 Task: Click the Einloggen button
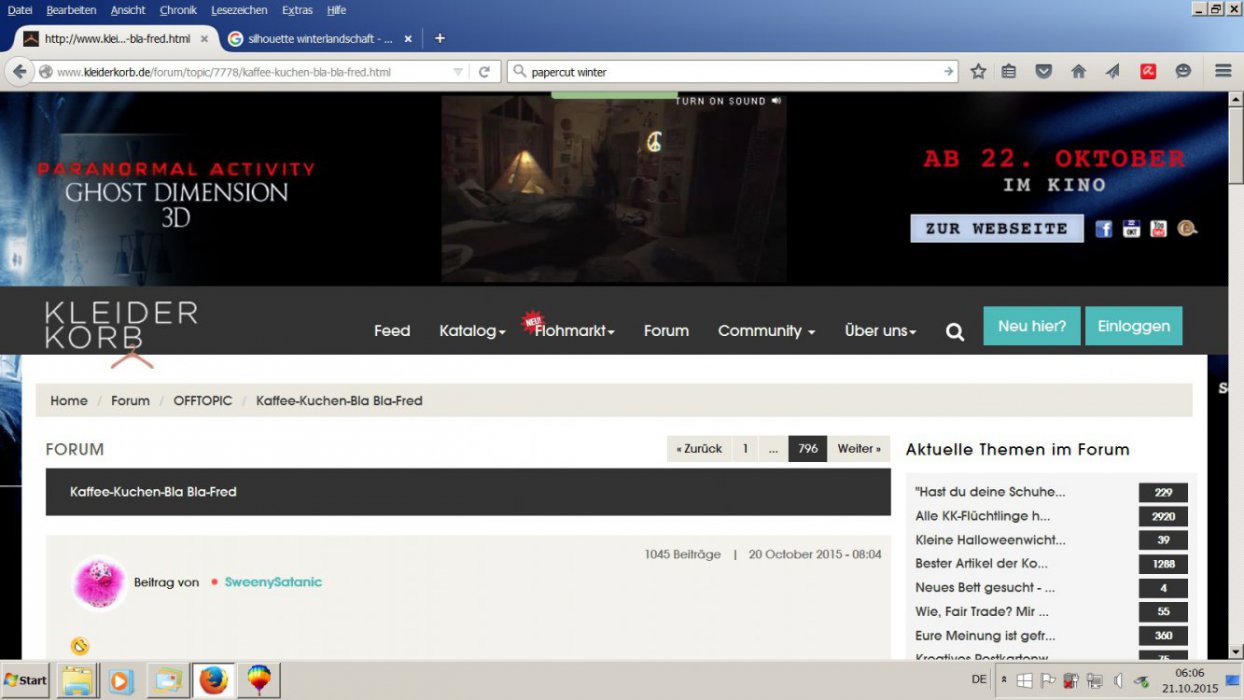tap(1133, 326)
